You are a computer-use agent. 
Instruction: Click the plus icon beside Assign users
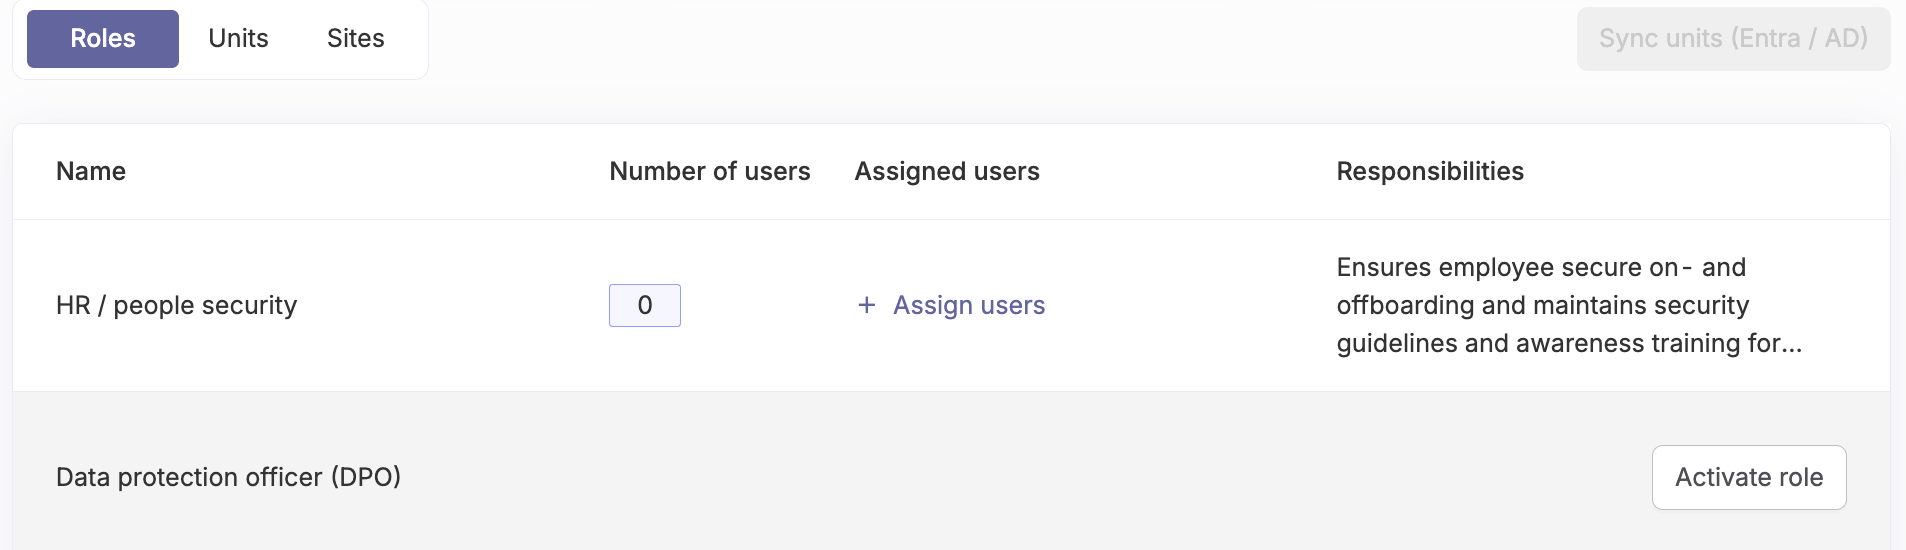[x=867, y=305]
